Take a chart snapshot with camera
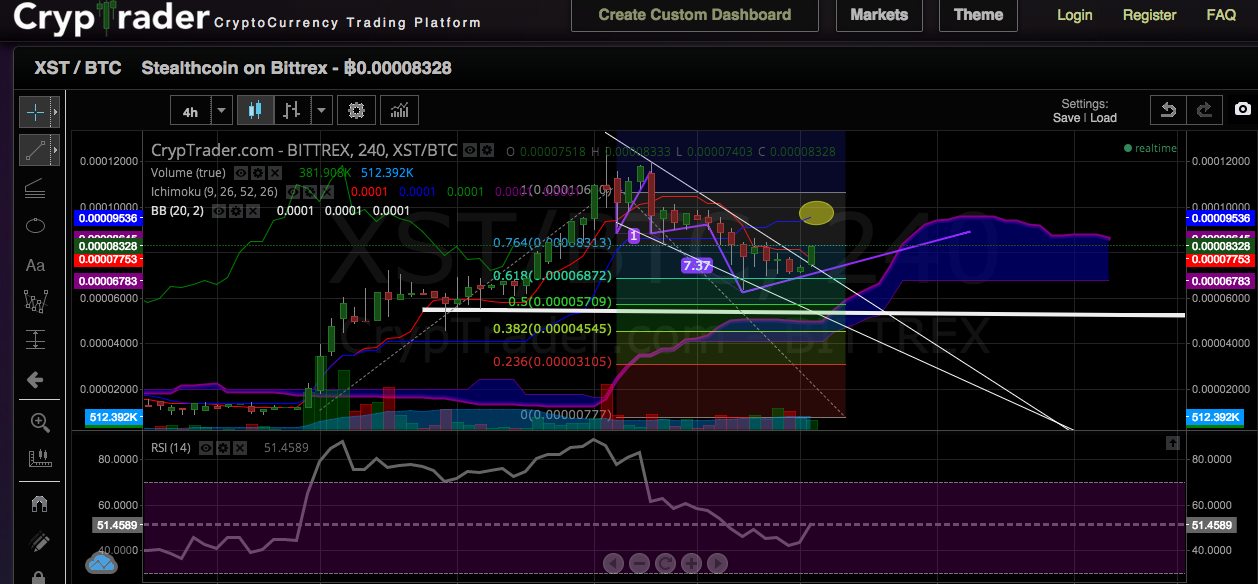 click(1242, 109)
